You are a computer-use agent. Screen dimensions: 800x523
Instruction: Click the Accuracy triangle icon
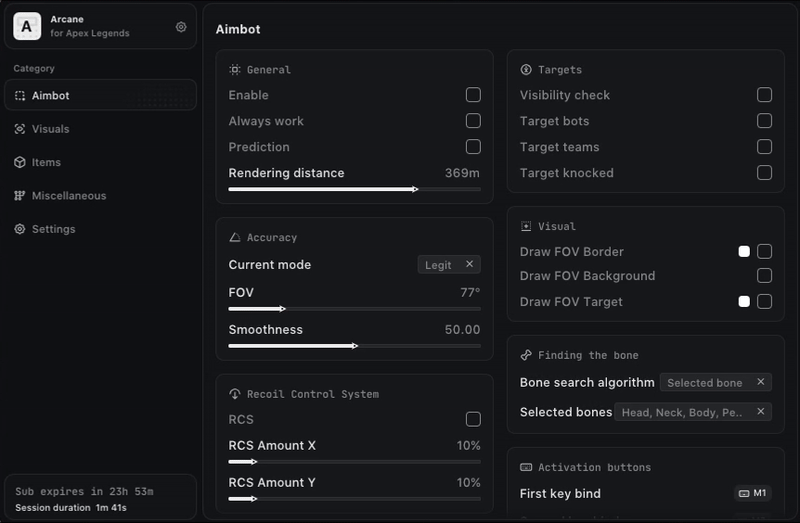coord(235,237)
